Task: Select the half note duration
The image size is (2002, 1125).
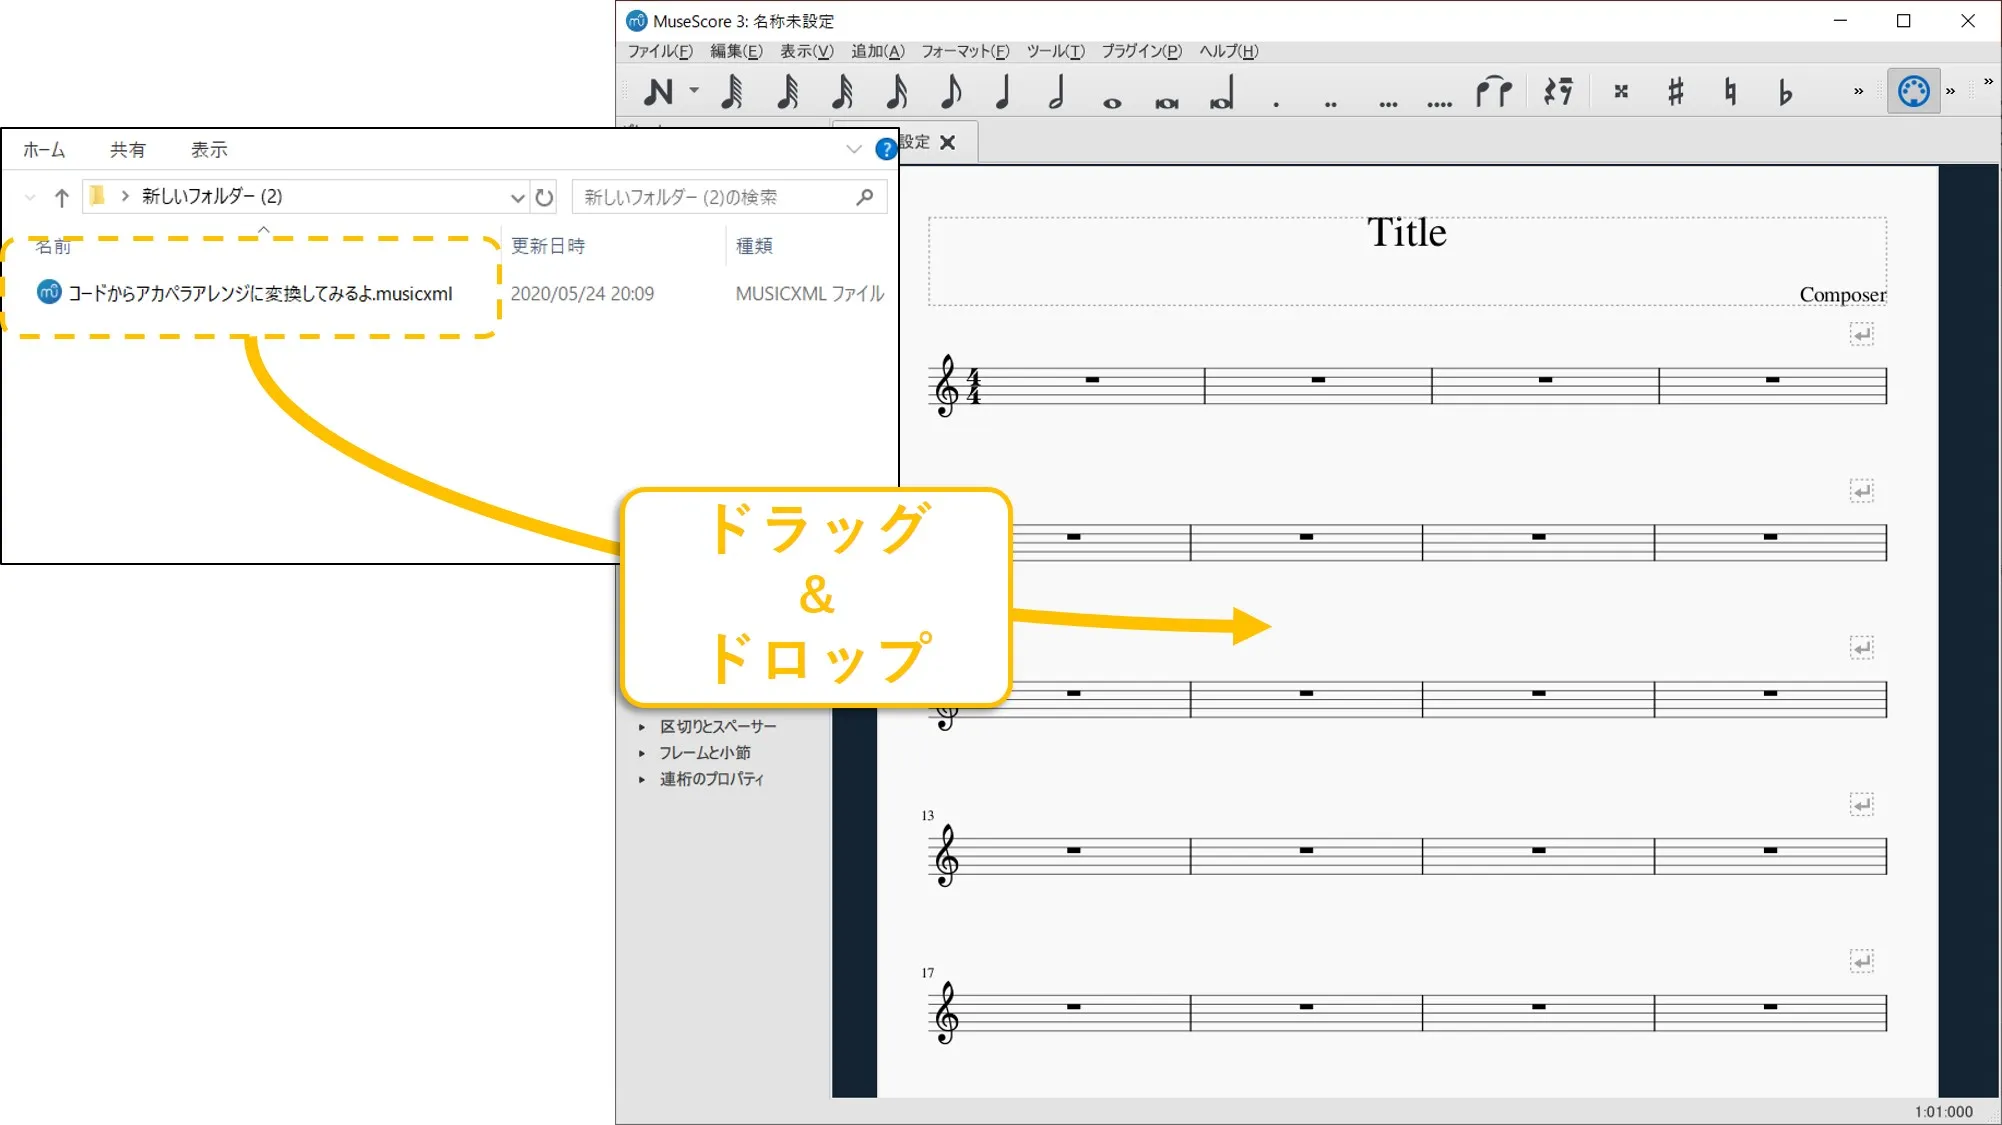Action: tap(1057, 92)
